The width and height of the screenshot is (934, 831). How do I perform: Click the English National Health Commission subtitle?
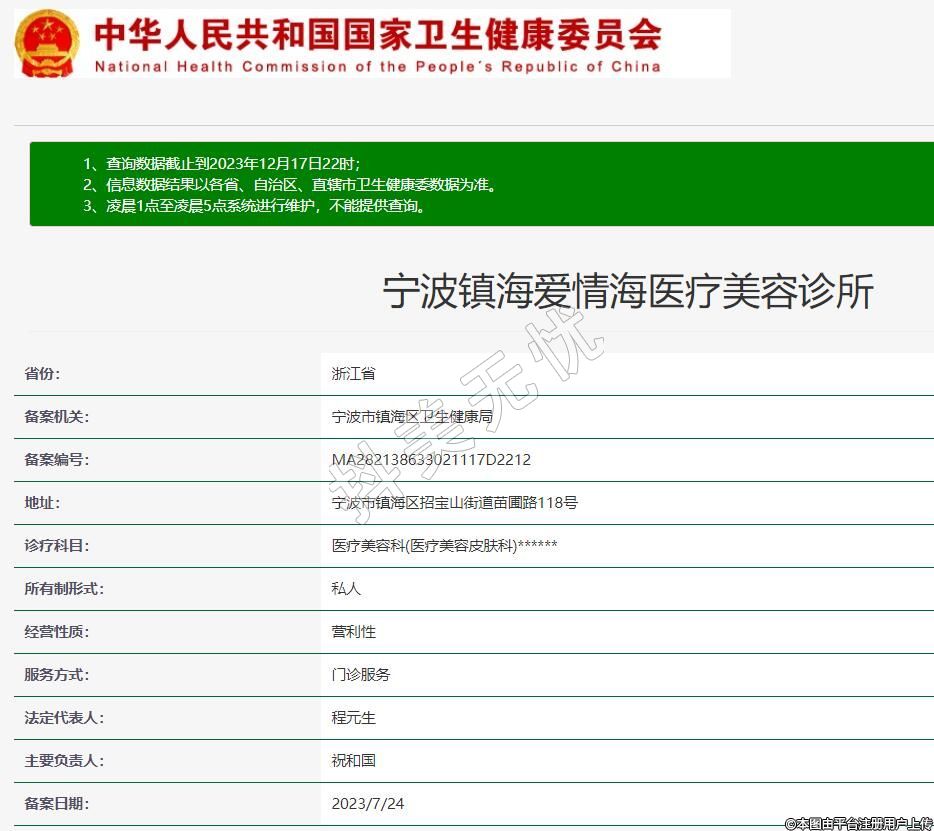click(377, 67)
